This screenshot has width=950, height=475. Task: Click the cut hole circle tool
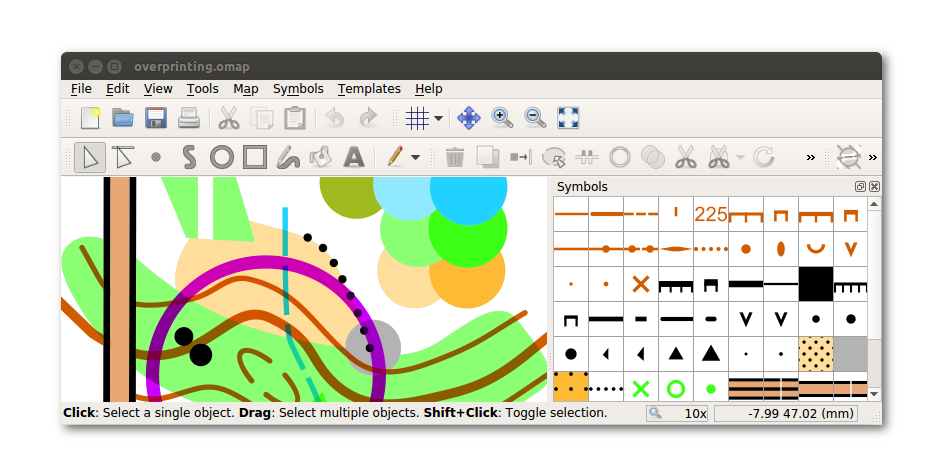click(x=620, y=158)
